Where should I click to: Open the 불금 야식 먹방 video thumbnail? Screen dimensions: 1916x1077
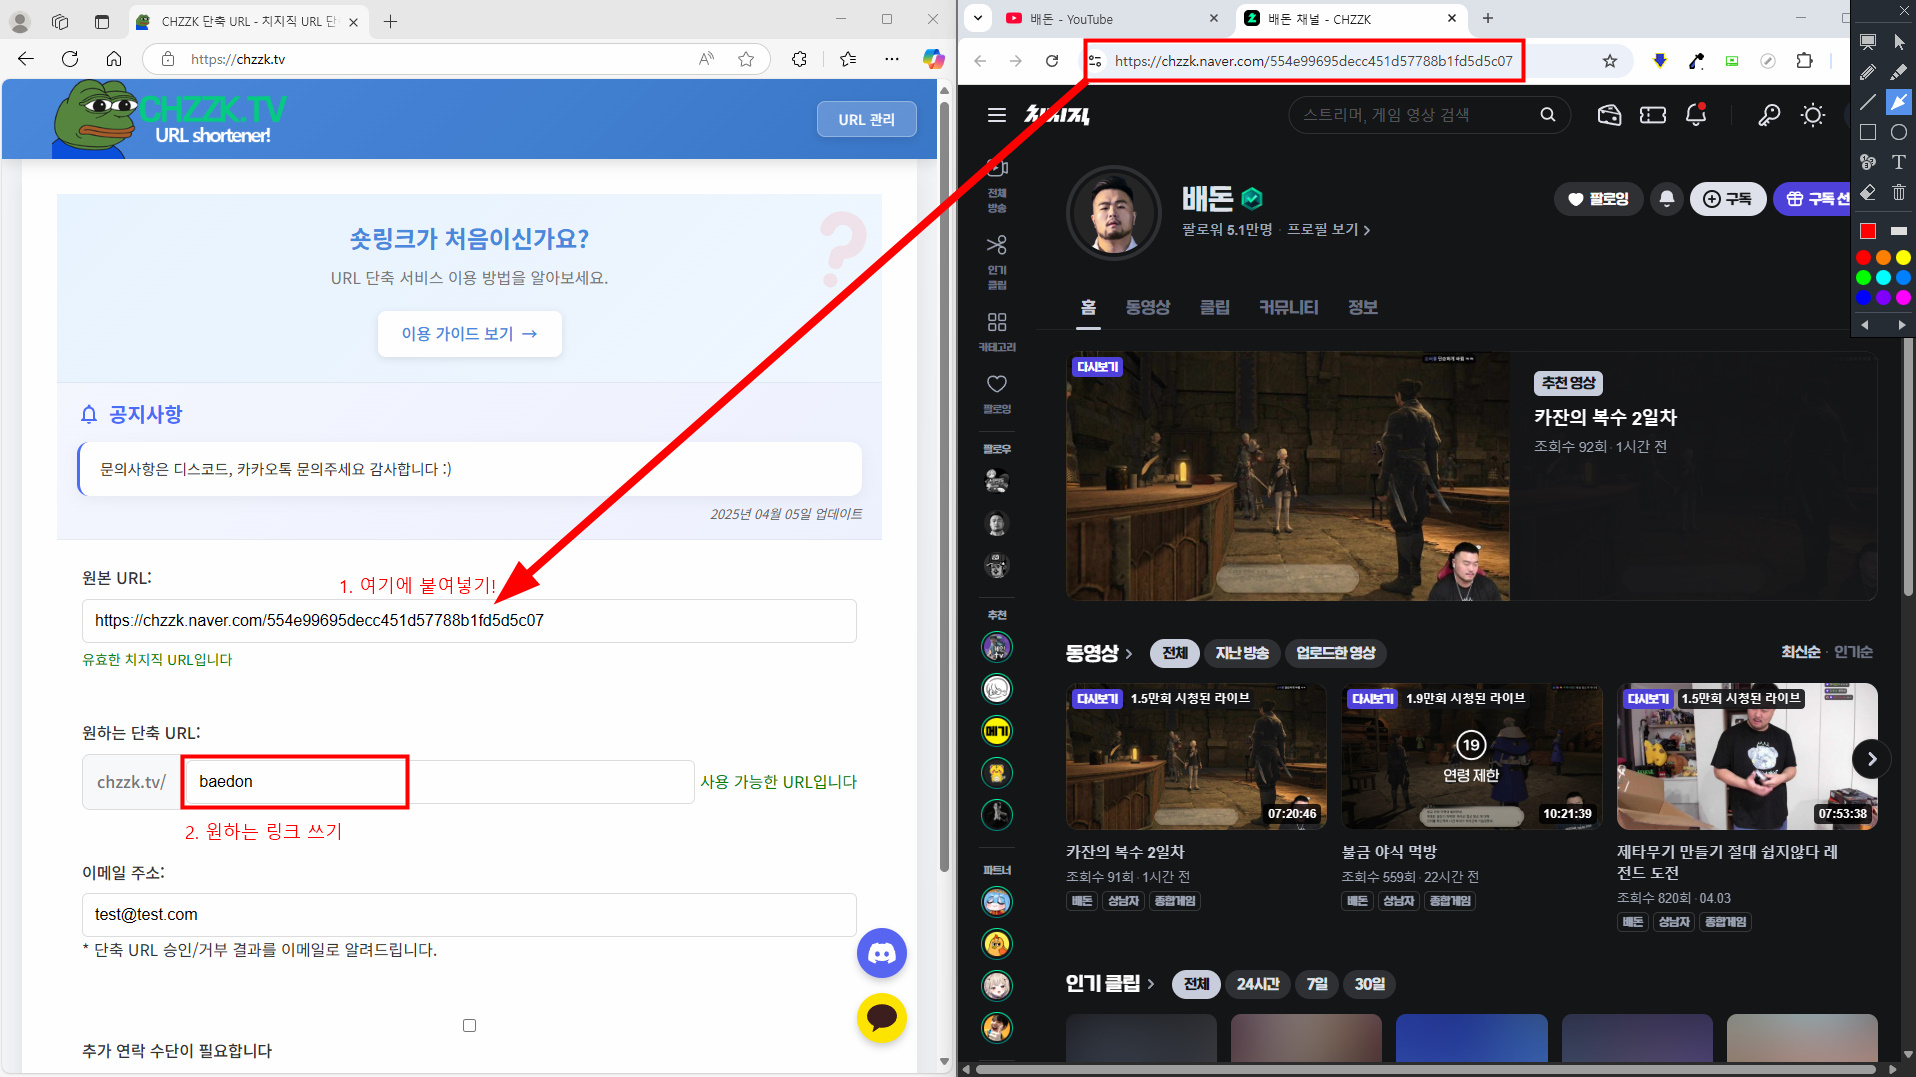tap(1471, 757)
